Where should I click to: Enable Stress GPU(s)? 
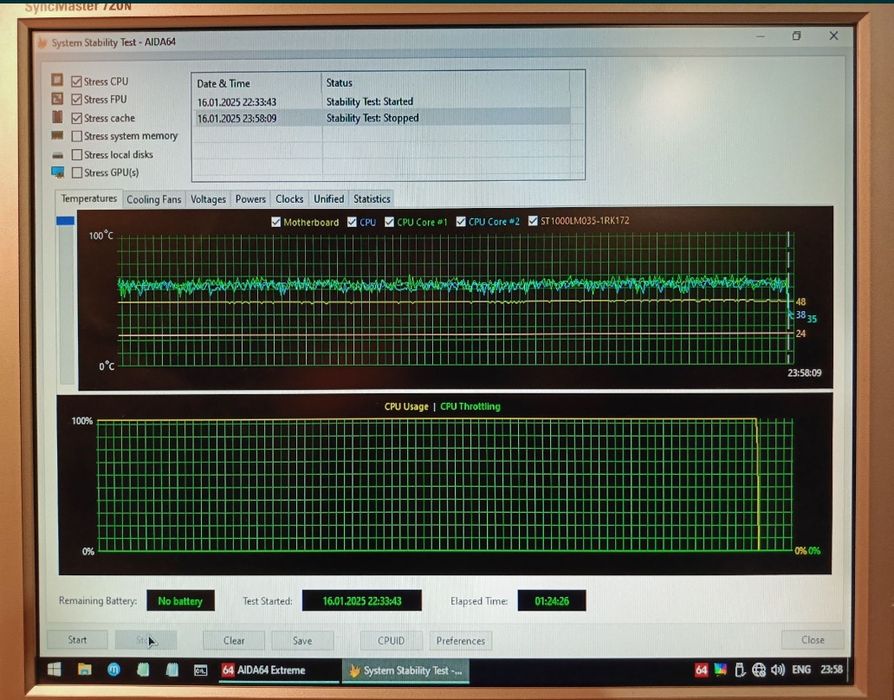[x=76, y=172]
